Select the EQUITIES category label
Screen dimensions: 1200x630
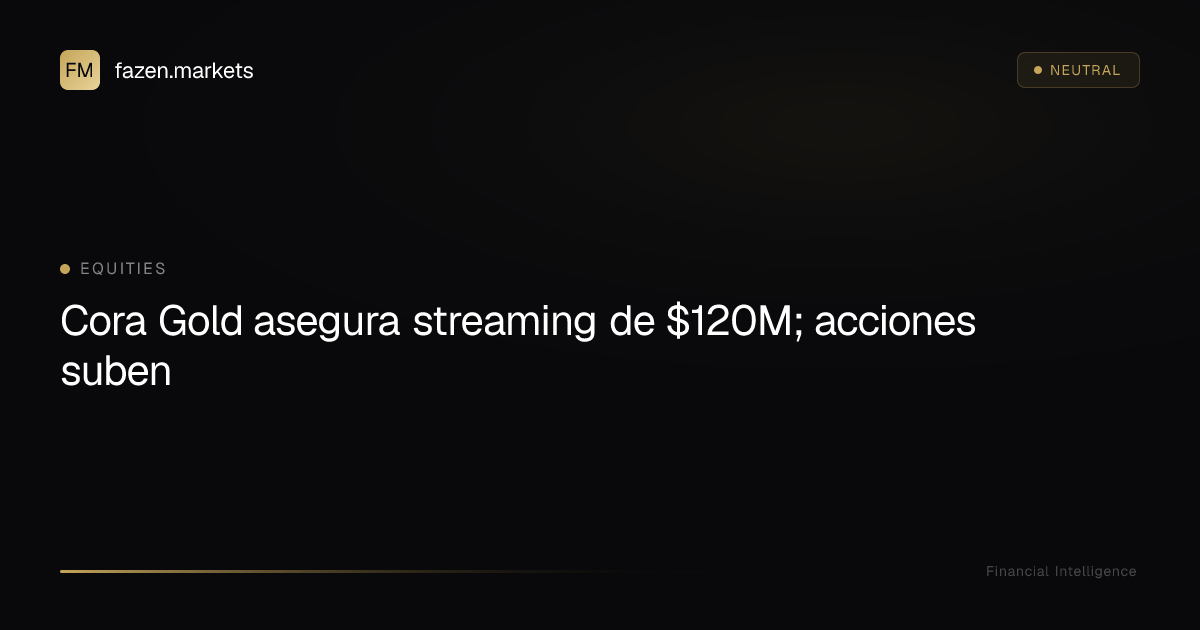point(123,269)
